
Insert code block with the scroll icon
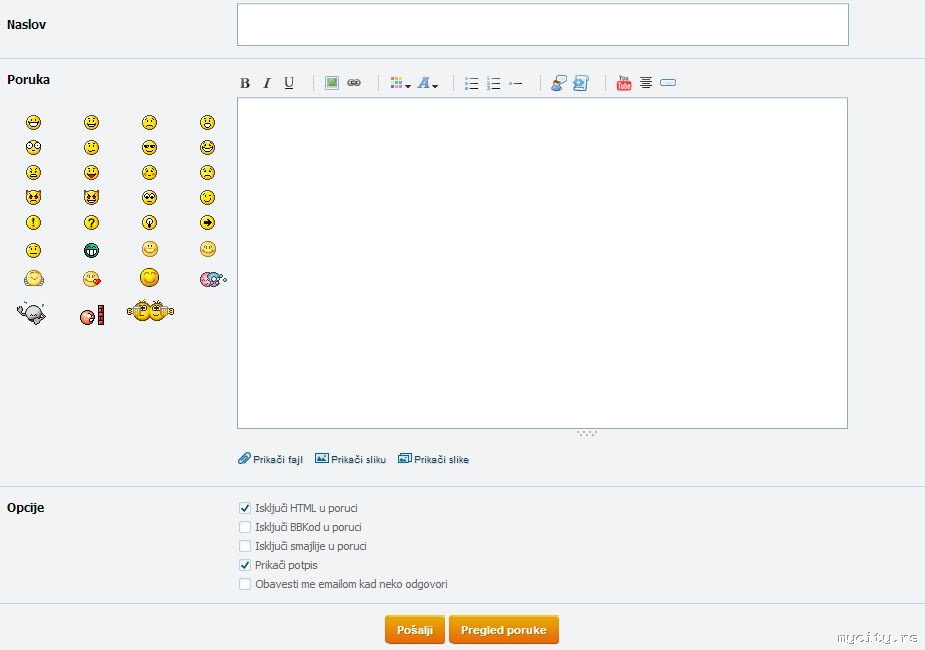[581, 83]
